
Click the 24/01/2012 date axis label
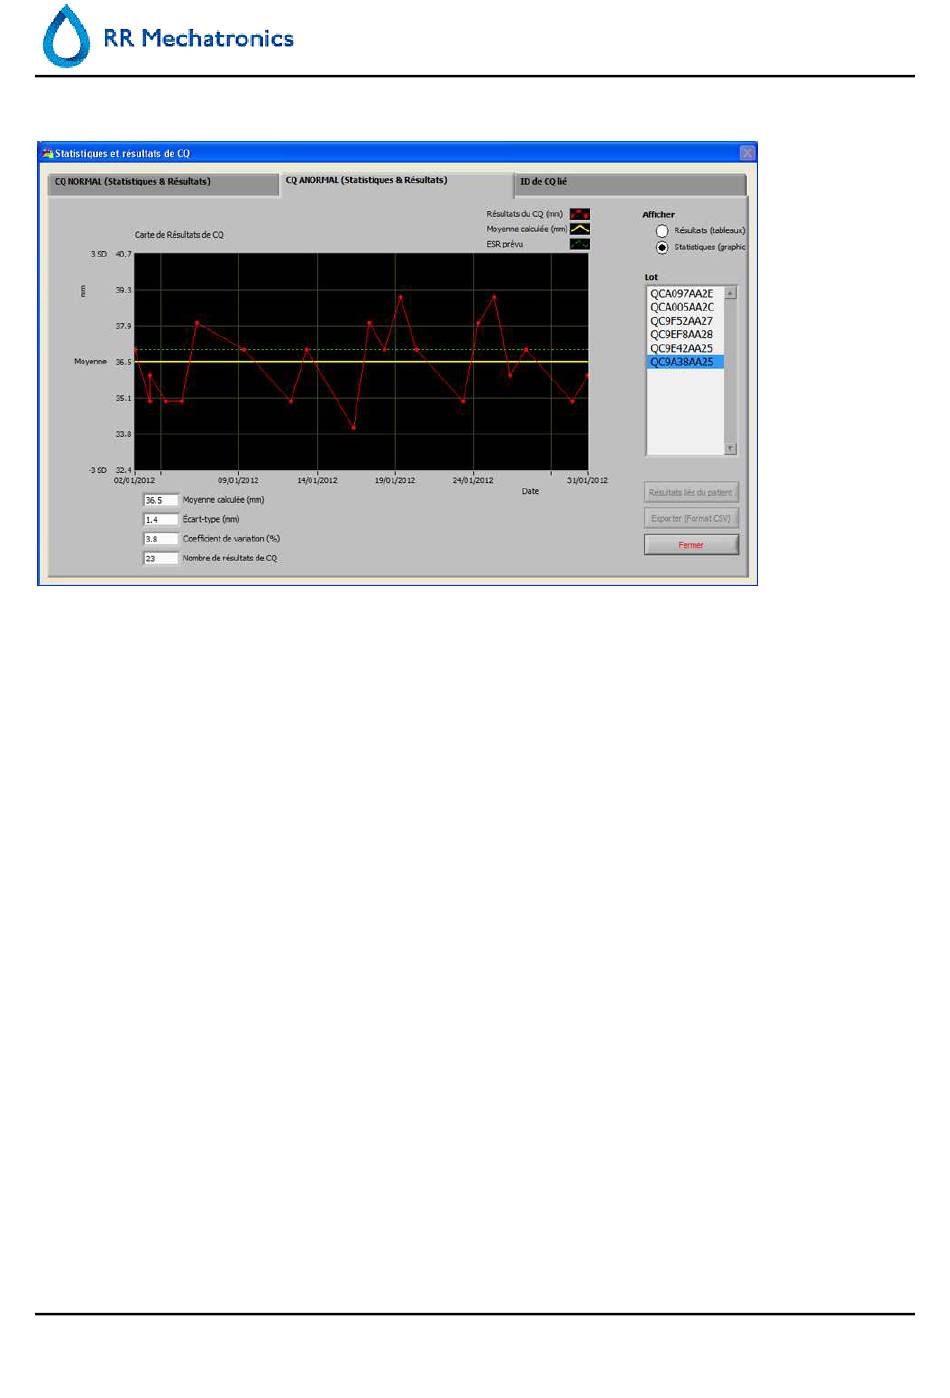tap(473, 481)
